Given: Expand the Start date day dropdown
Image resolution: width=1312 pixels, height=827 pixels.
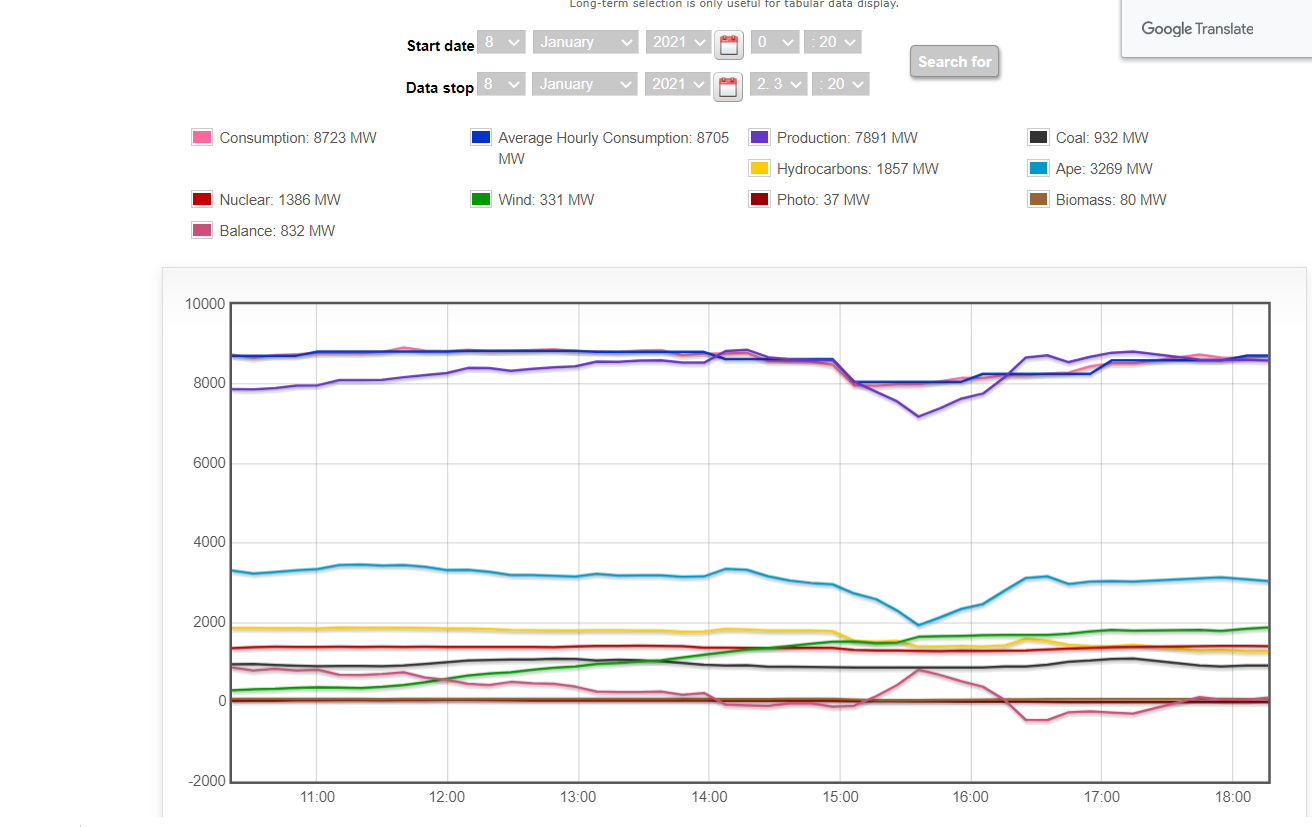Looking at the screenshot, I should click(501, 42).
